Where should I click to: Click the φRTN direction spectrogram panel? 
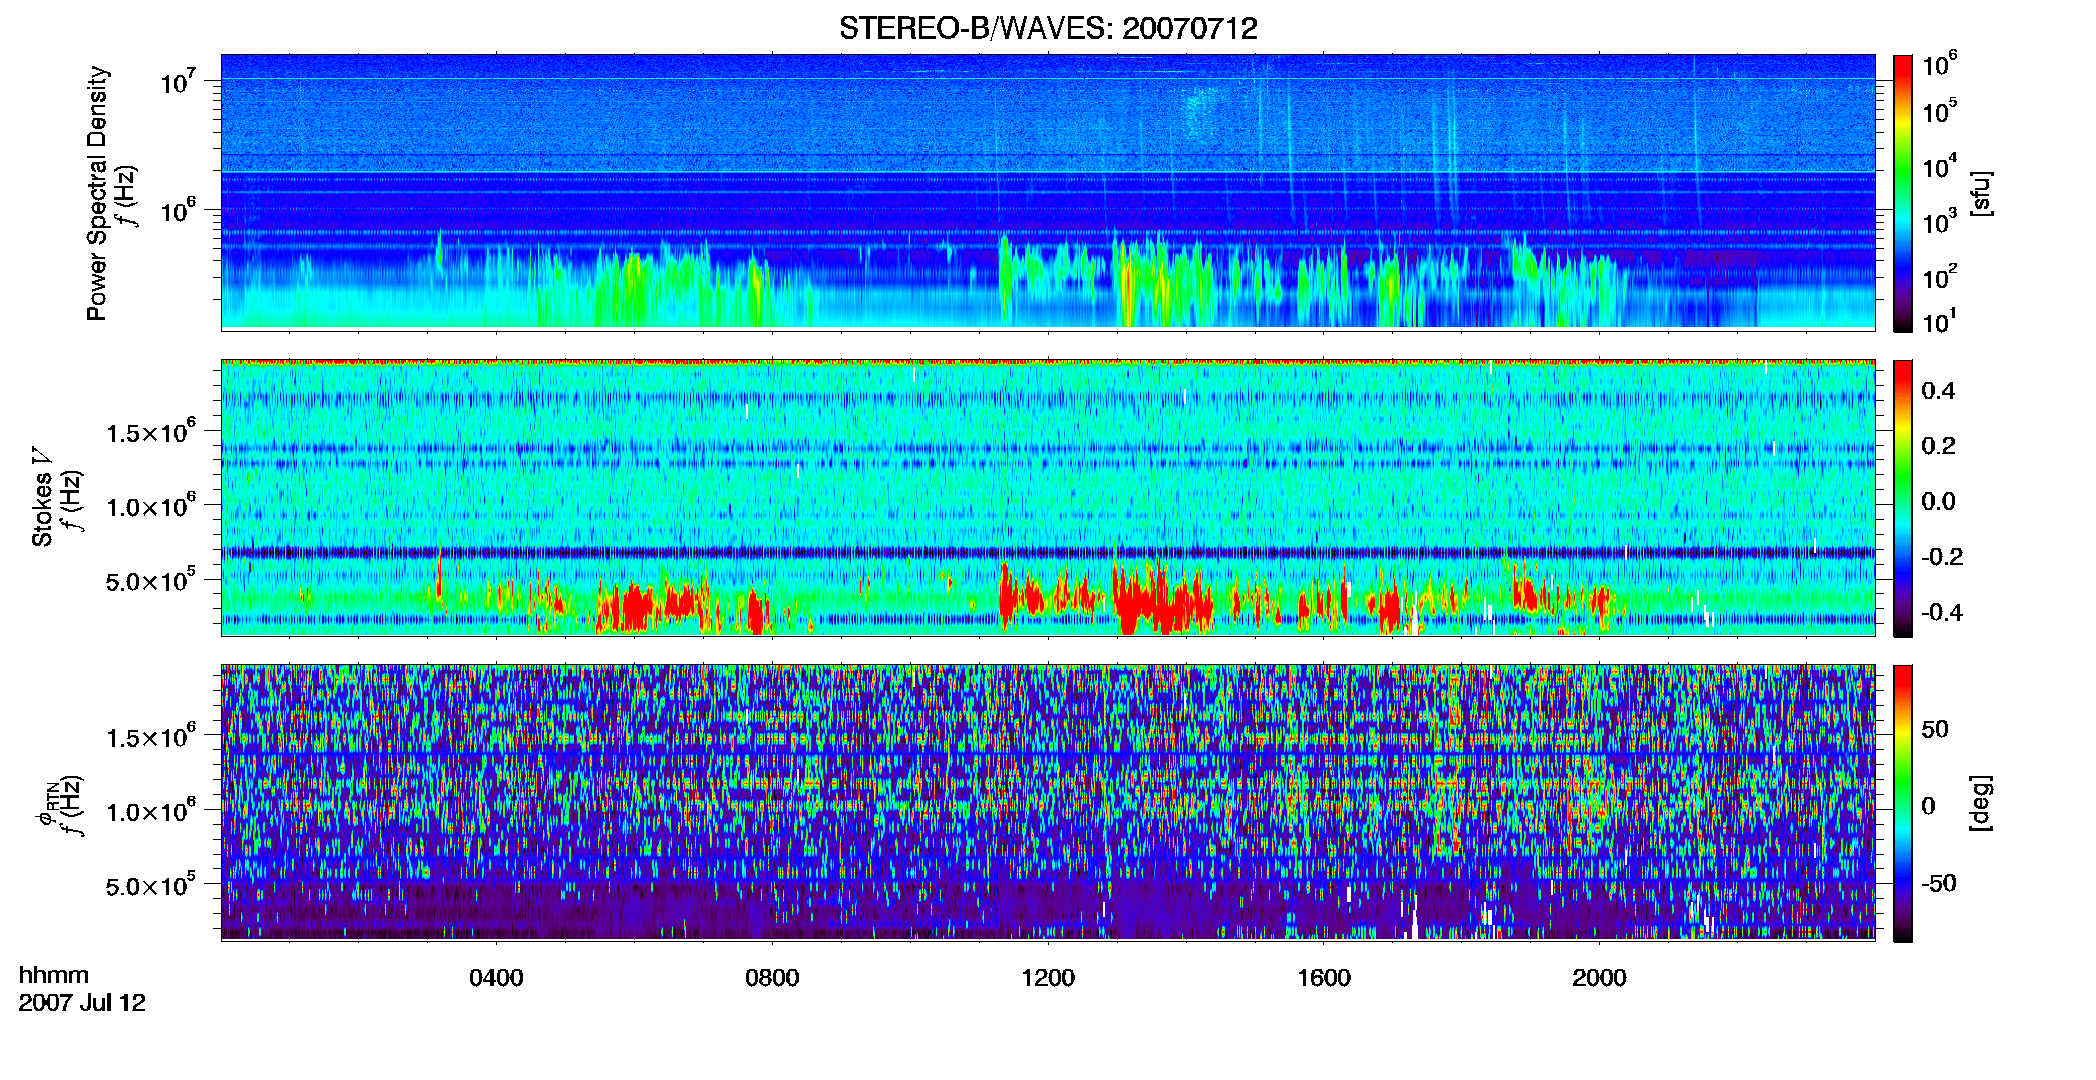point(1048,803)
